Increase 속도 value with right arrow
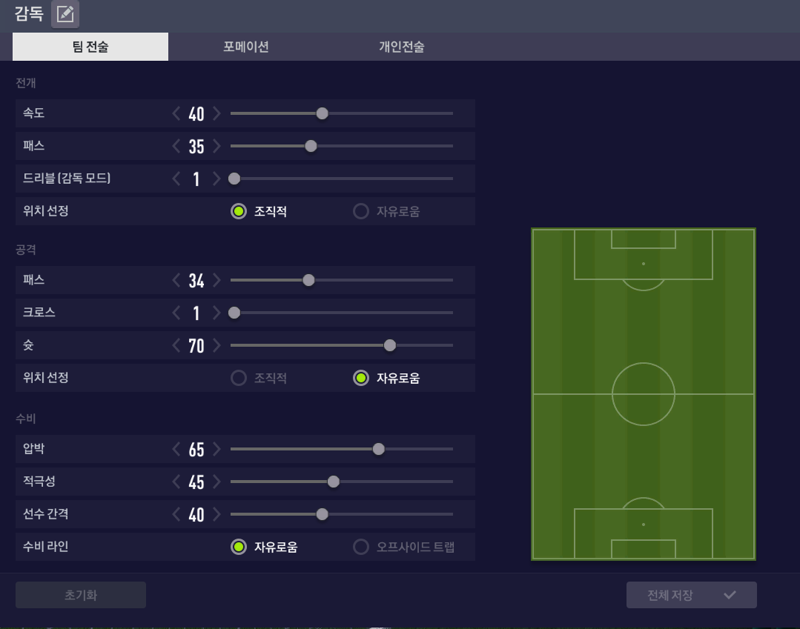 (217, 113)
